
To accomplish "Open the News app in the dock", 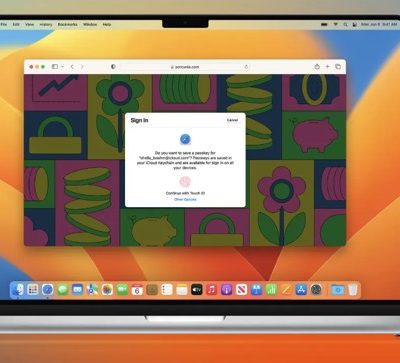I will point(241,290).
